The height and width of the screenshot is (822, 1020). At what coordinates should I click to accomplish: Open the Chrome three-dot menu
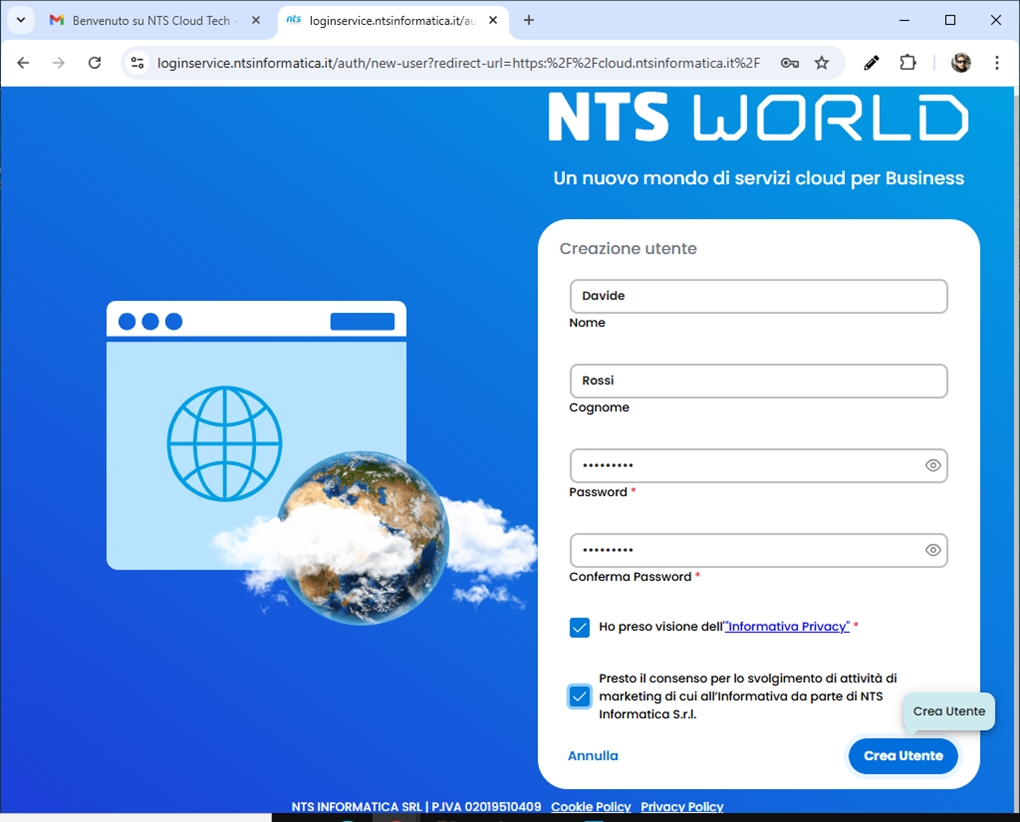tap(997, 63)
